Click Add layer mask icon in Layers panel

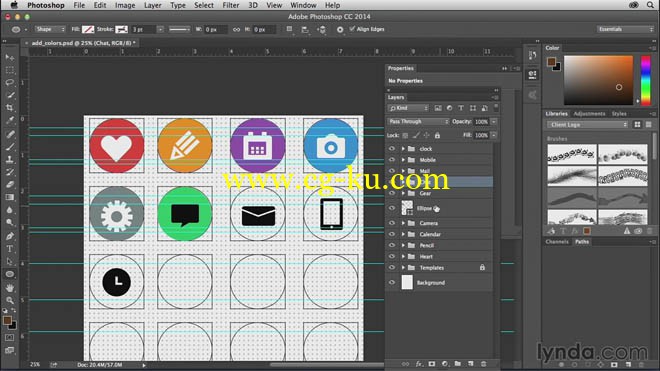[x=432, y=364]
